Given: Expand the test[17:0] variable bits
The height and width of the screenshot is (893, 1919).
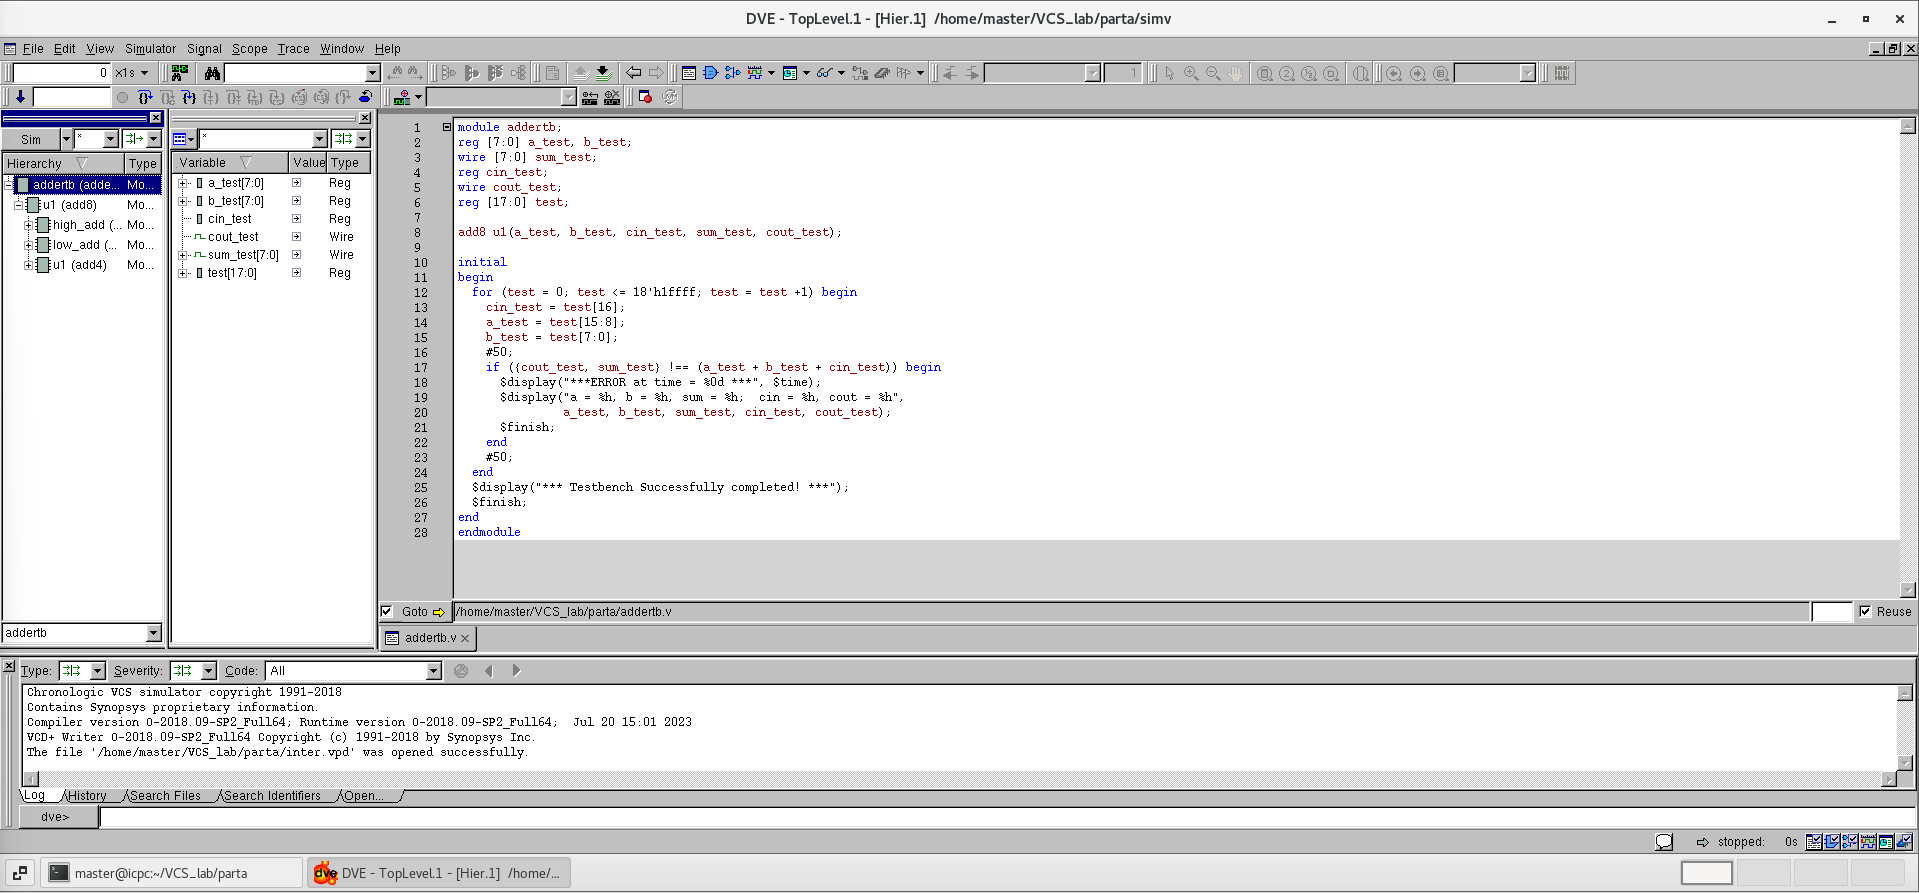Looking at the screenshot, I should click(183, 273).
